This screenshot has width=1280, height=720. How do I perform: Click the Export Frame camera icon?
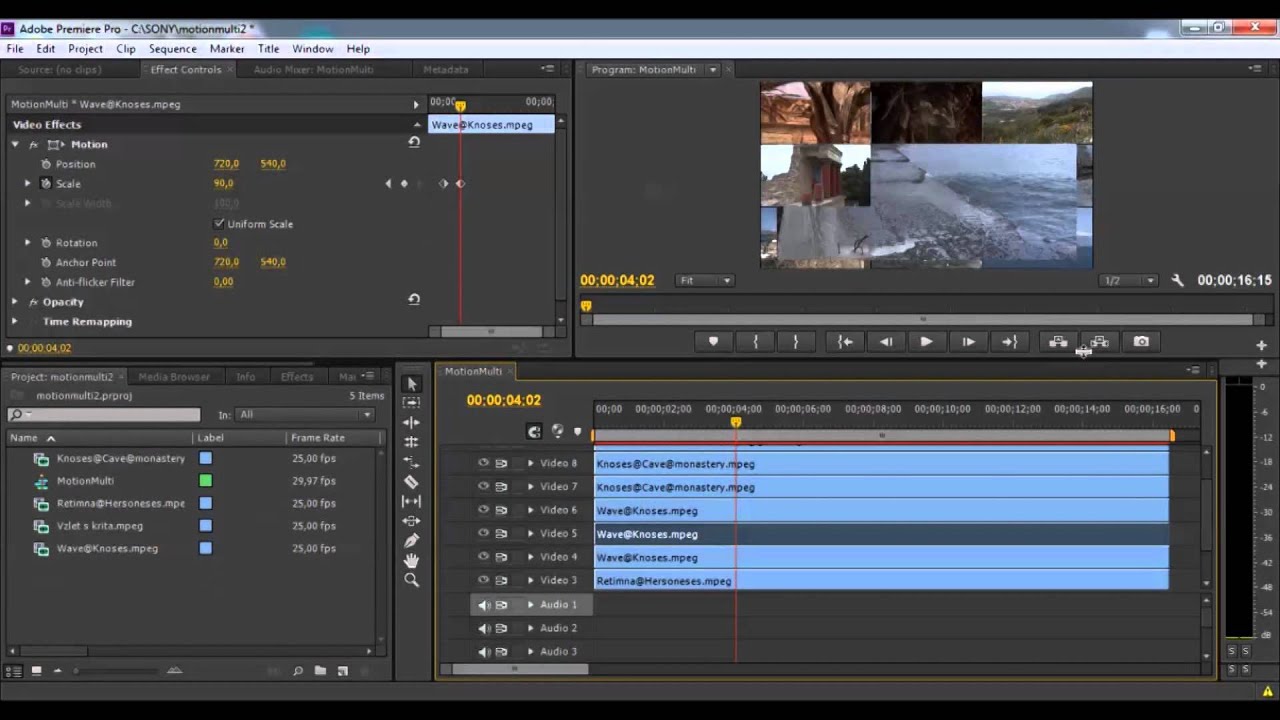tap(1141, 342)
